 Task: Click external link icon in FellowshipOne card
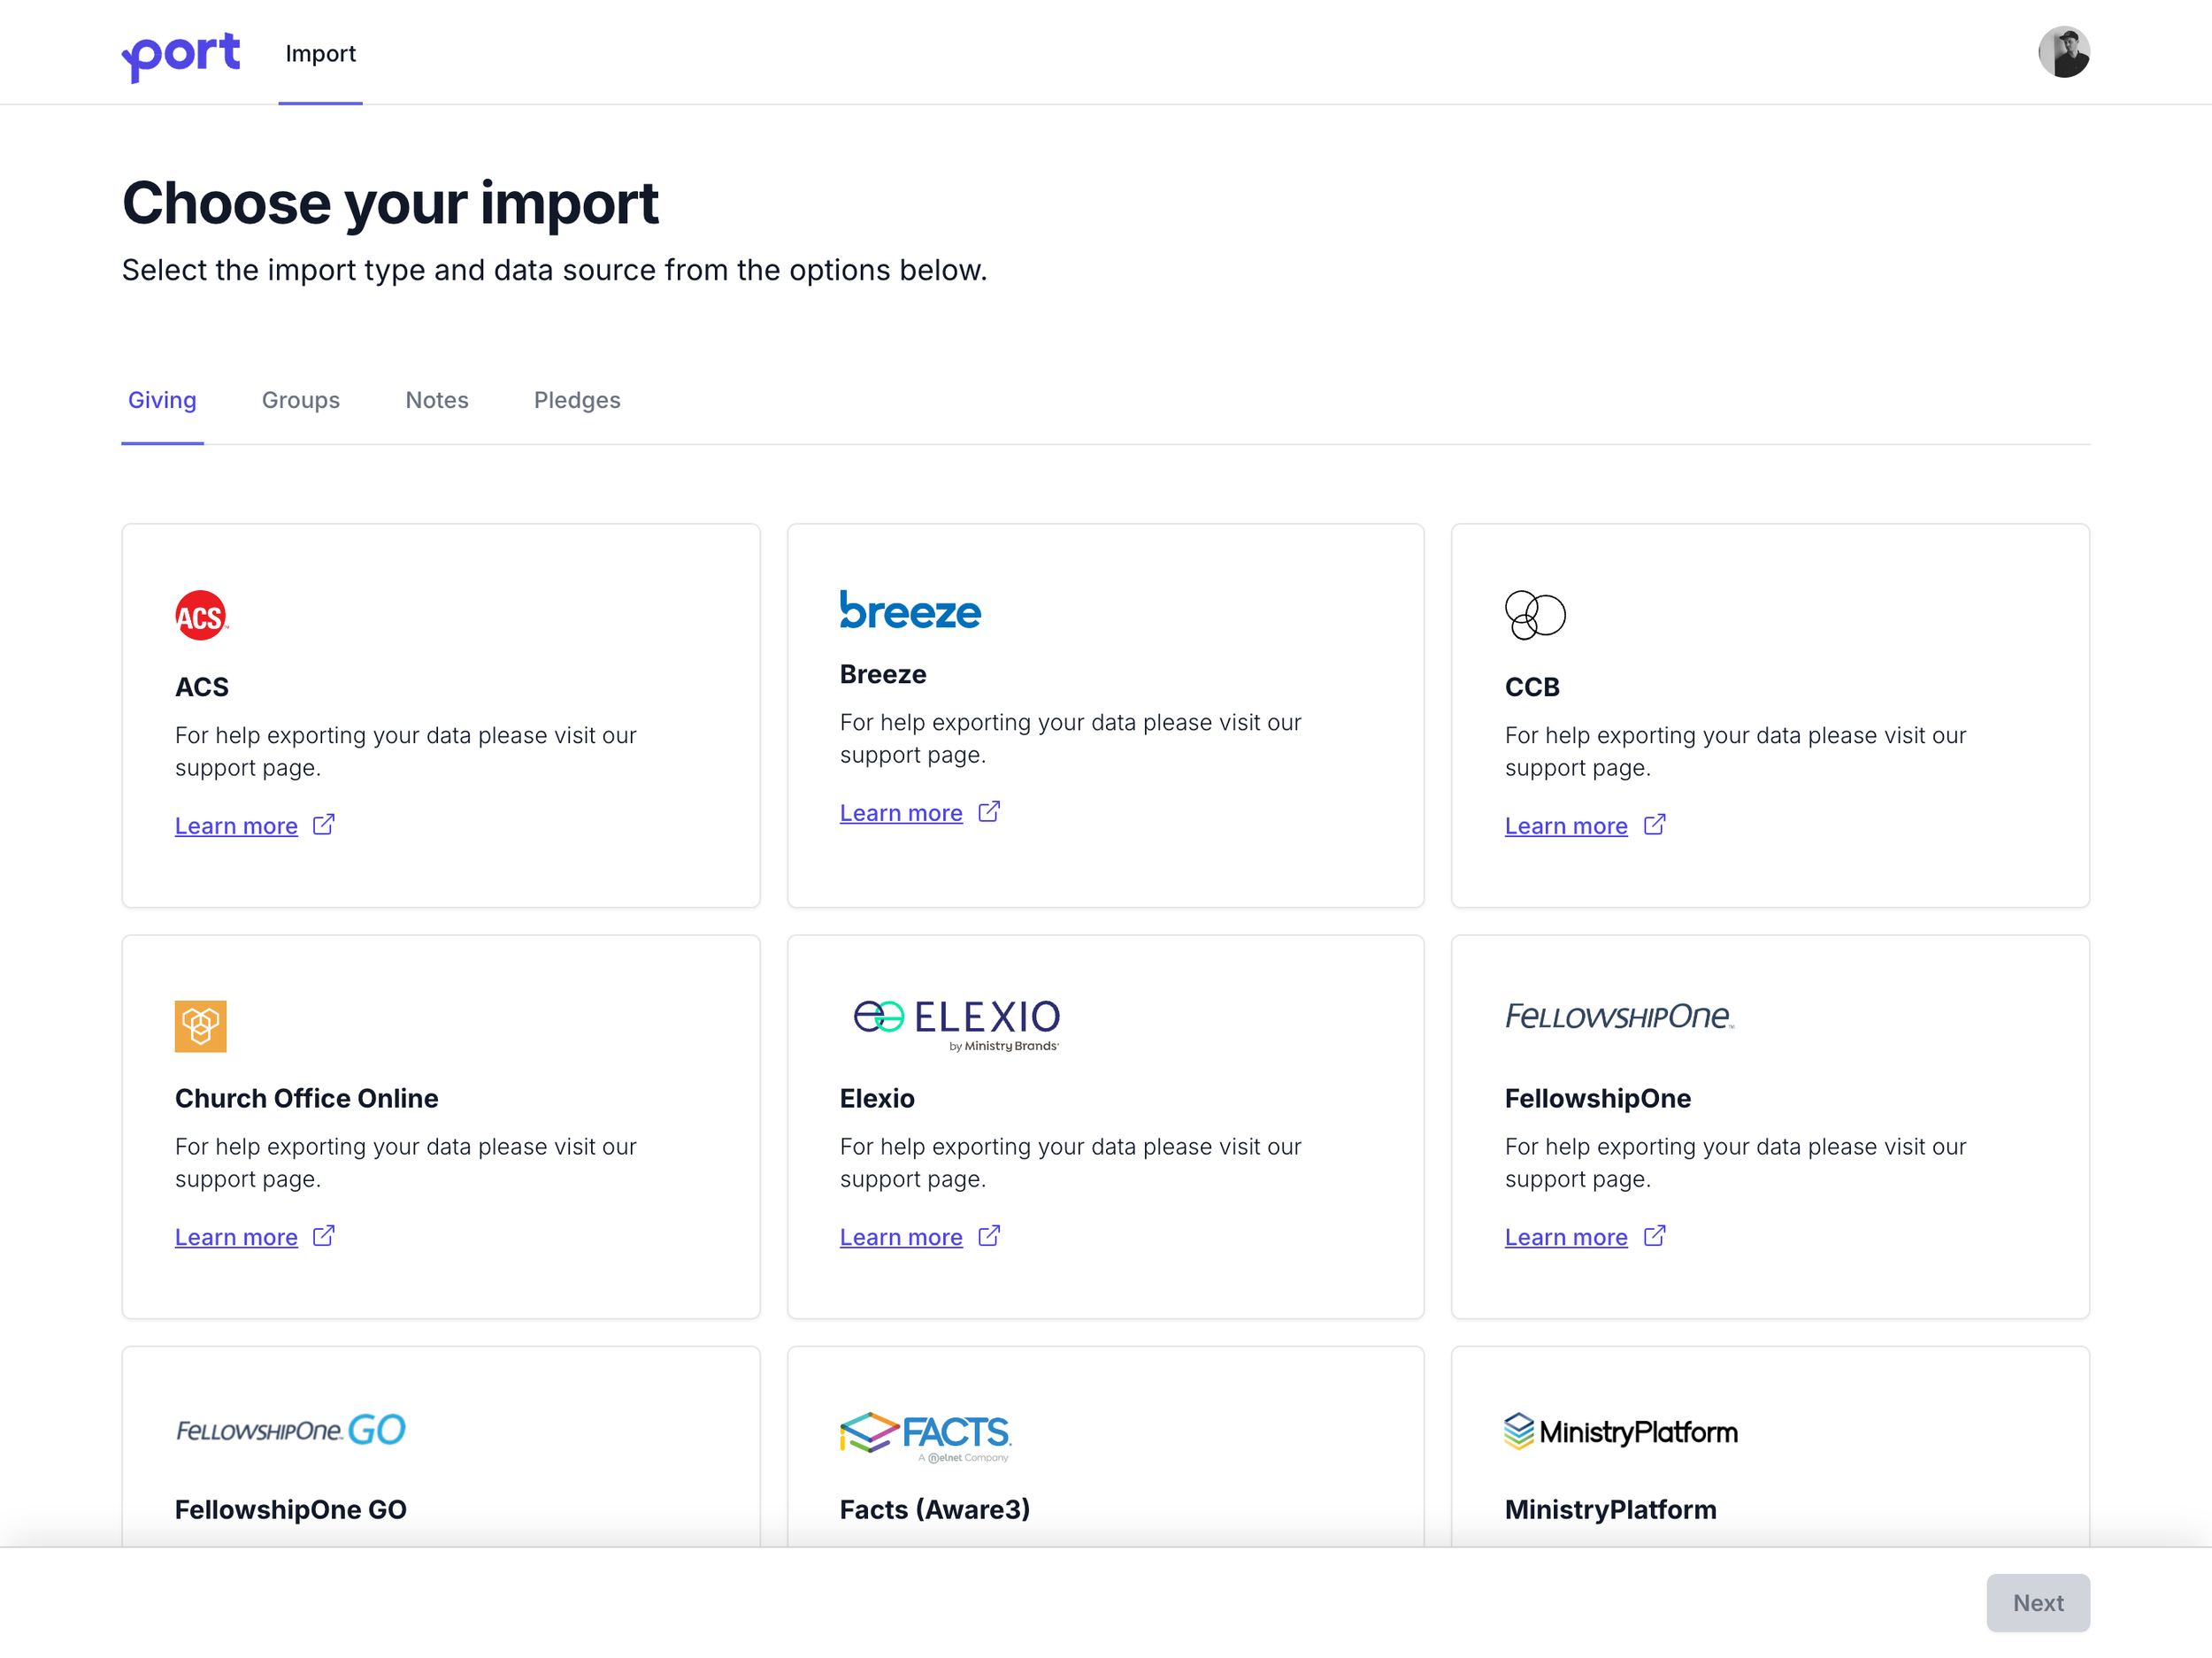coord(1655,1236)
